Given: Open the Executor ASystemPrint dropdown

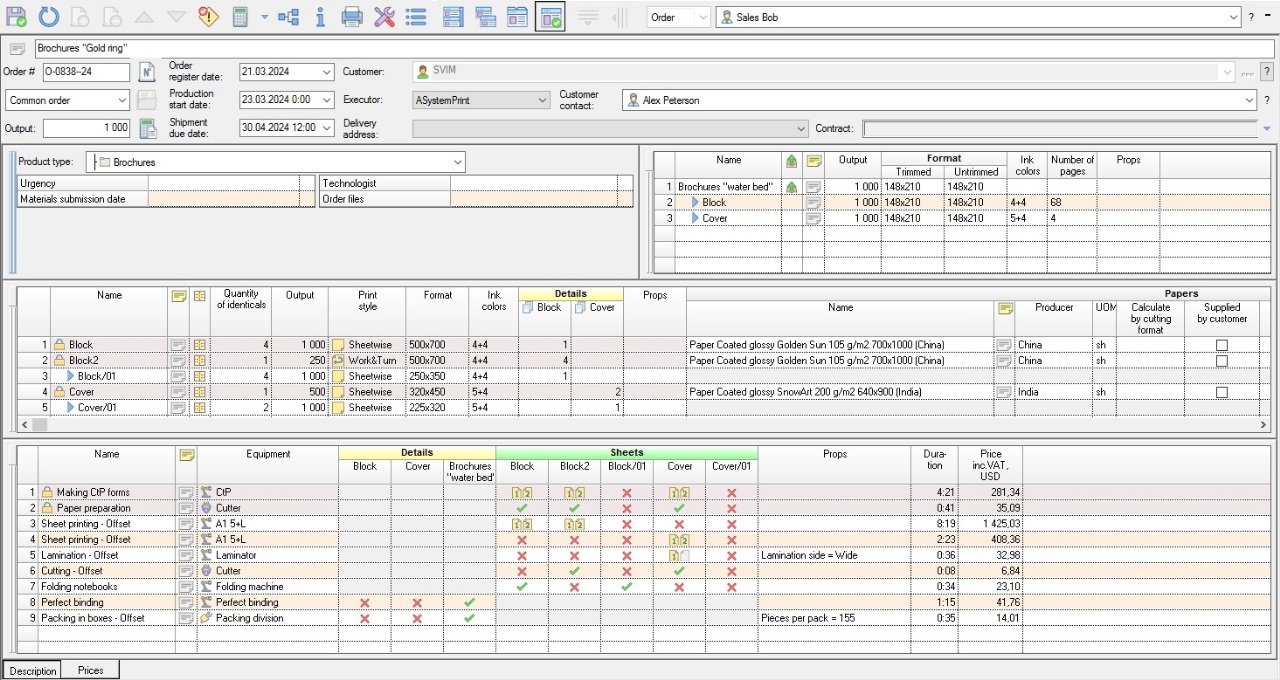Looking at the screenshot, I should pos(542,100).
